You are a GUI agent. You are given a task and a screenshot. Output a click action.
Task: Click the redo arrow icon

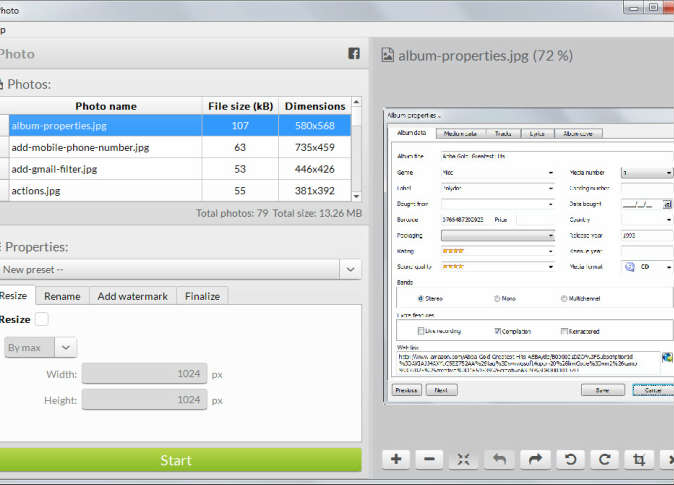click(533, 459)
